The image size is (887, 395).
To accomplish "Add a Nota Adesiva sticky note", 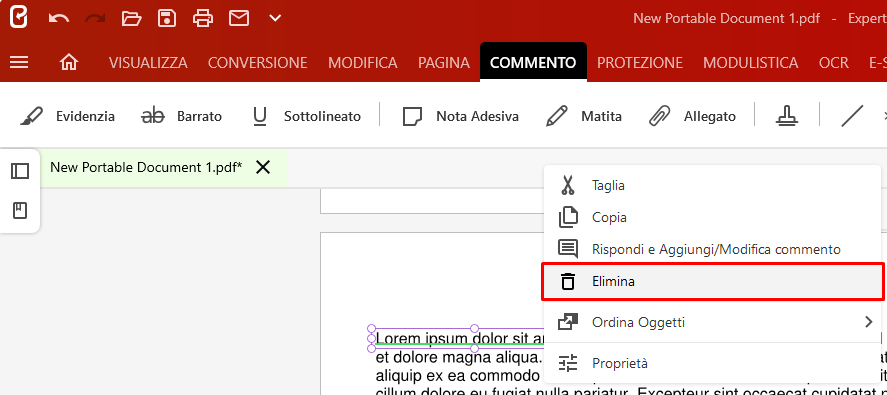I will point(460,117).
